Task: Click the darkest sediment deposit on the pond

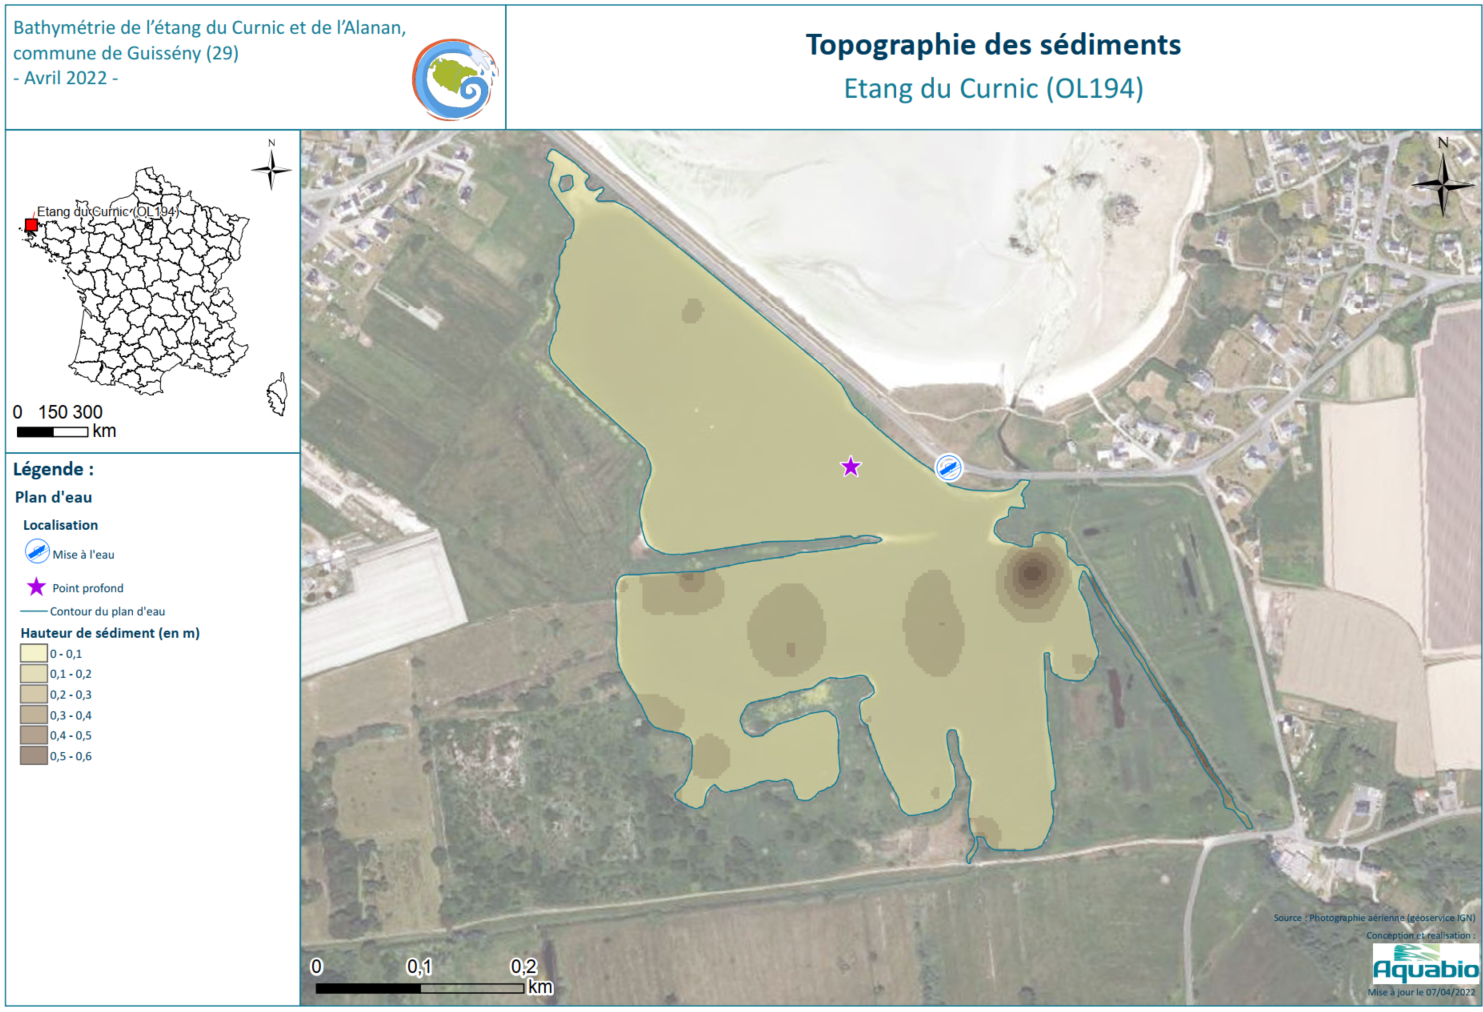Action: [x=1032, y=574]
